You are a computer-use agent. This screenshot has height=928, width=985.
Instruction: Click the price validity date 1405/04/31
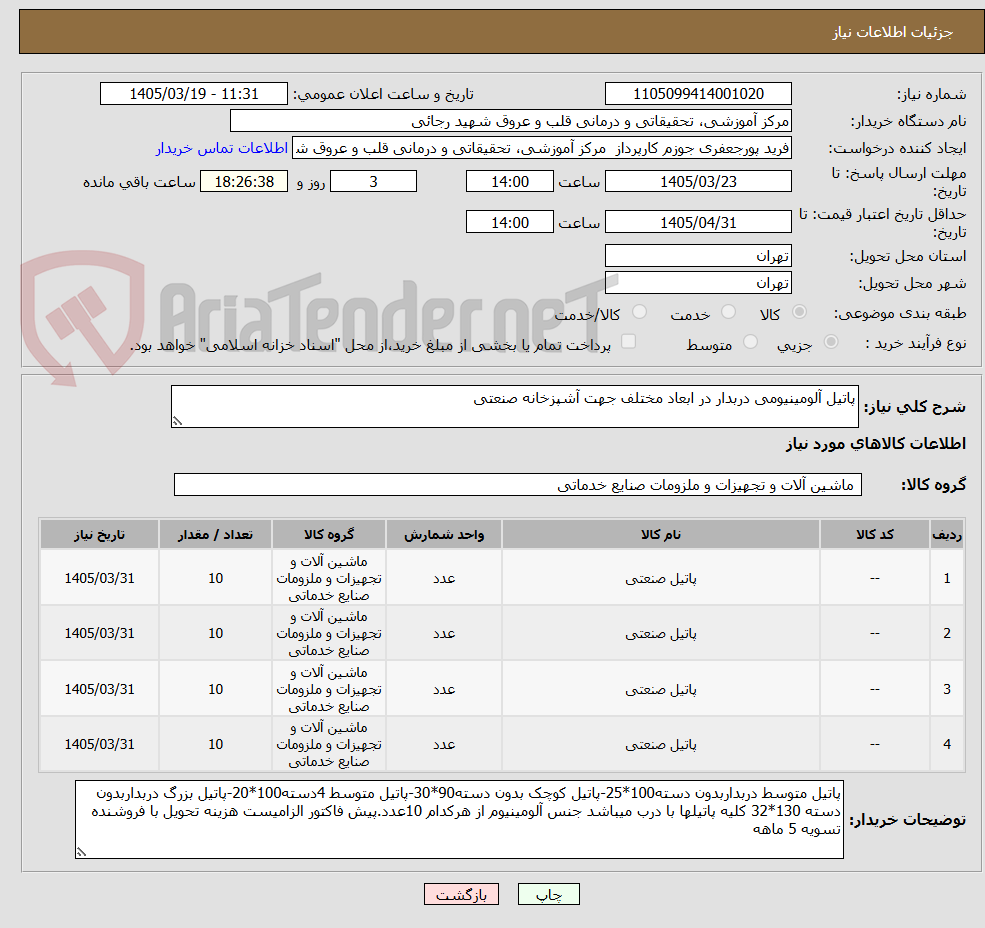pyautogui.click(x=698, y=222)
